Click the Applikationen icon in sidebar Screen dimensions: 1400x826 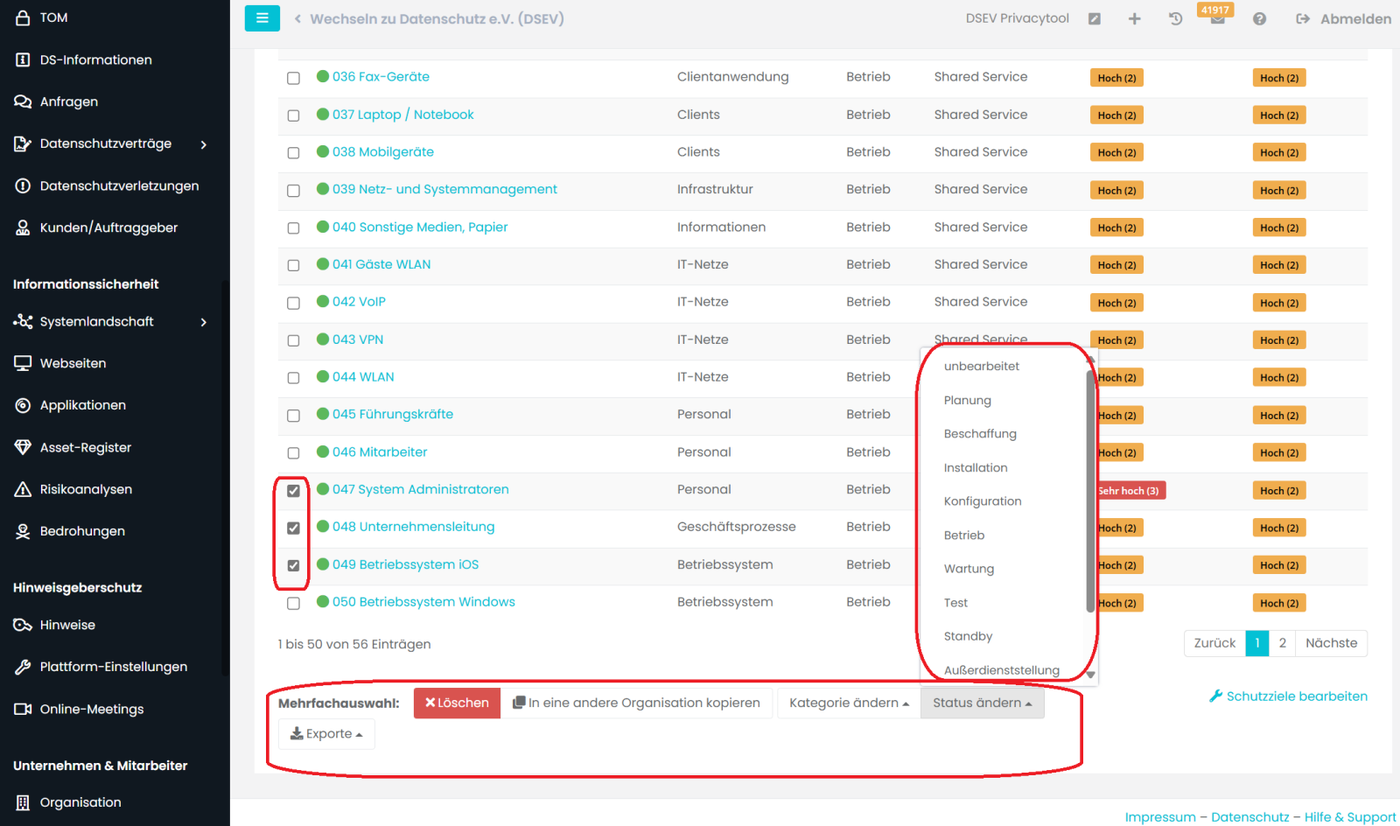(23, 406)
